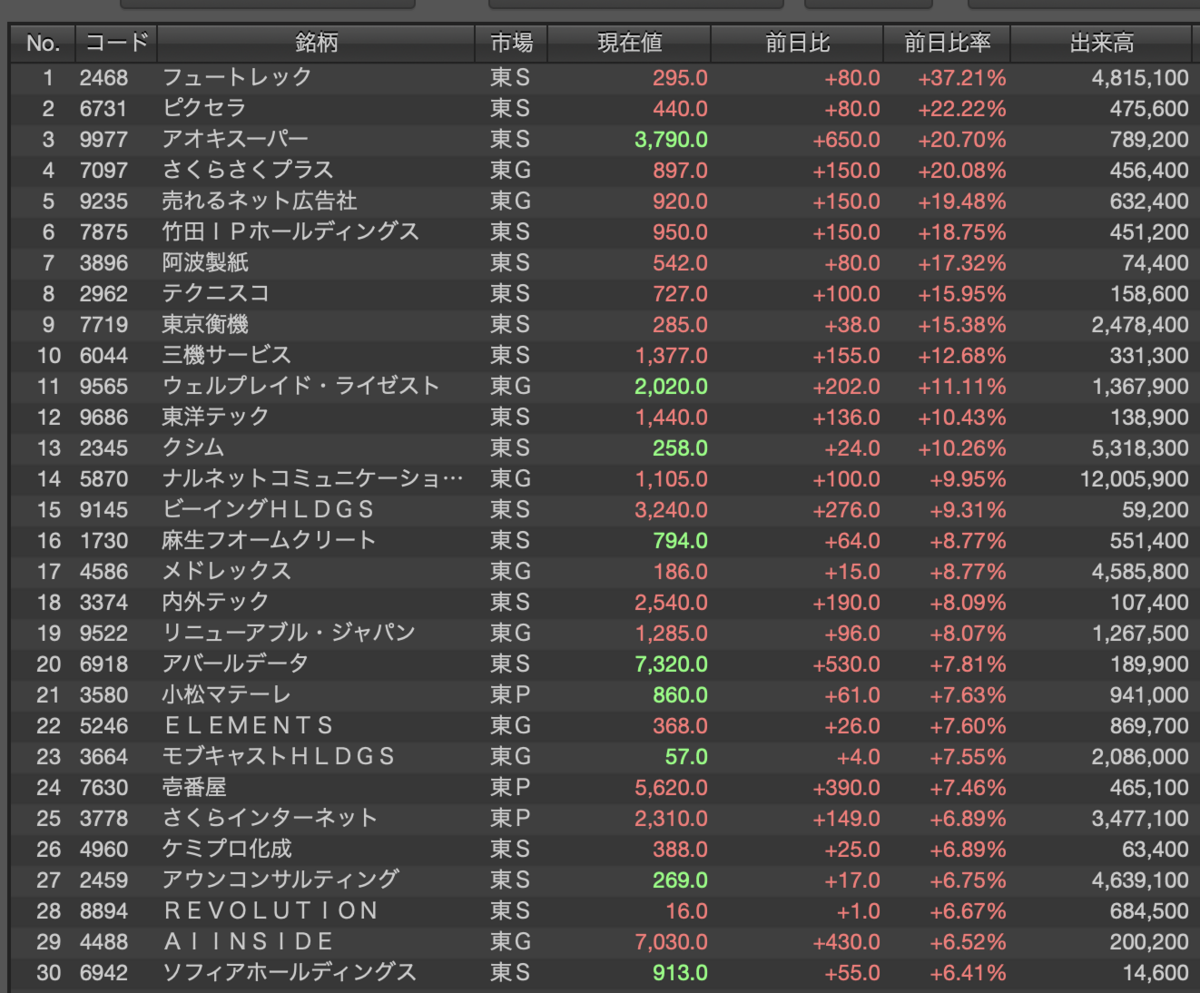Click stock code 5870
Image resolution: width=1200 pixels, height=993 pixels.
coord(104,478)
